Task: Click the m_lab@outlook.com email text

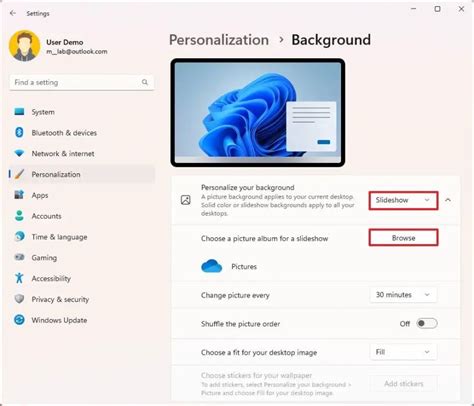Action: pos(77,51)
